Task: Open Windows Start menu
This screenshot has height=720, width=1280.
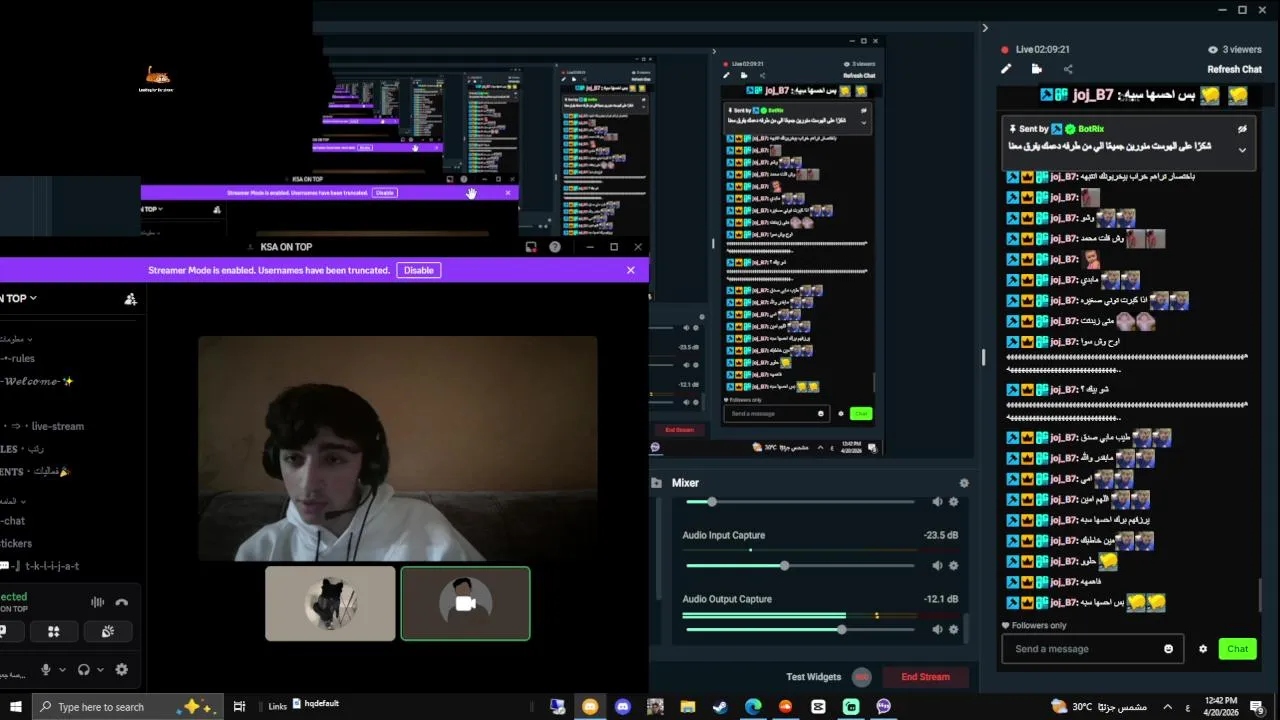Action: tap(16, 706)
